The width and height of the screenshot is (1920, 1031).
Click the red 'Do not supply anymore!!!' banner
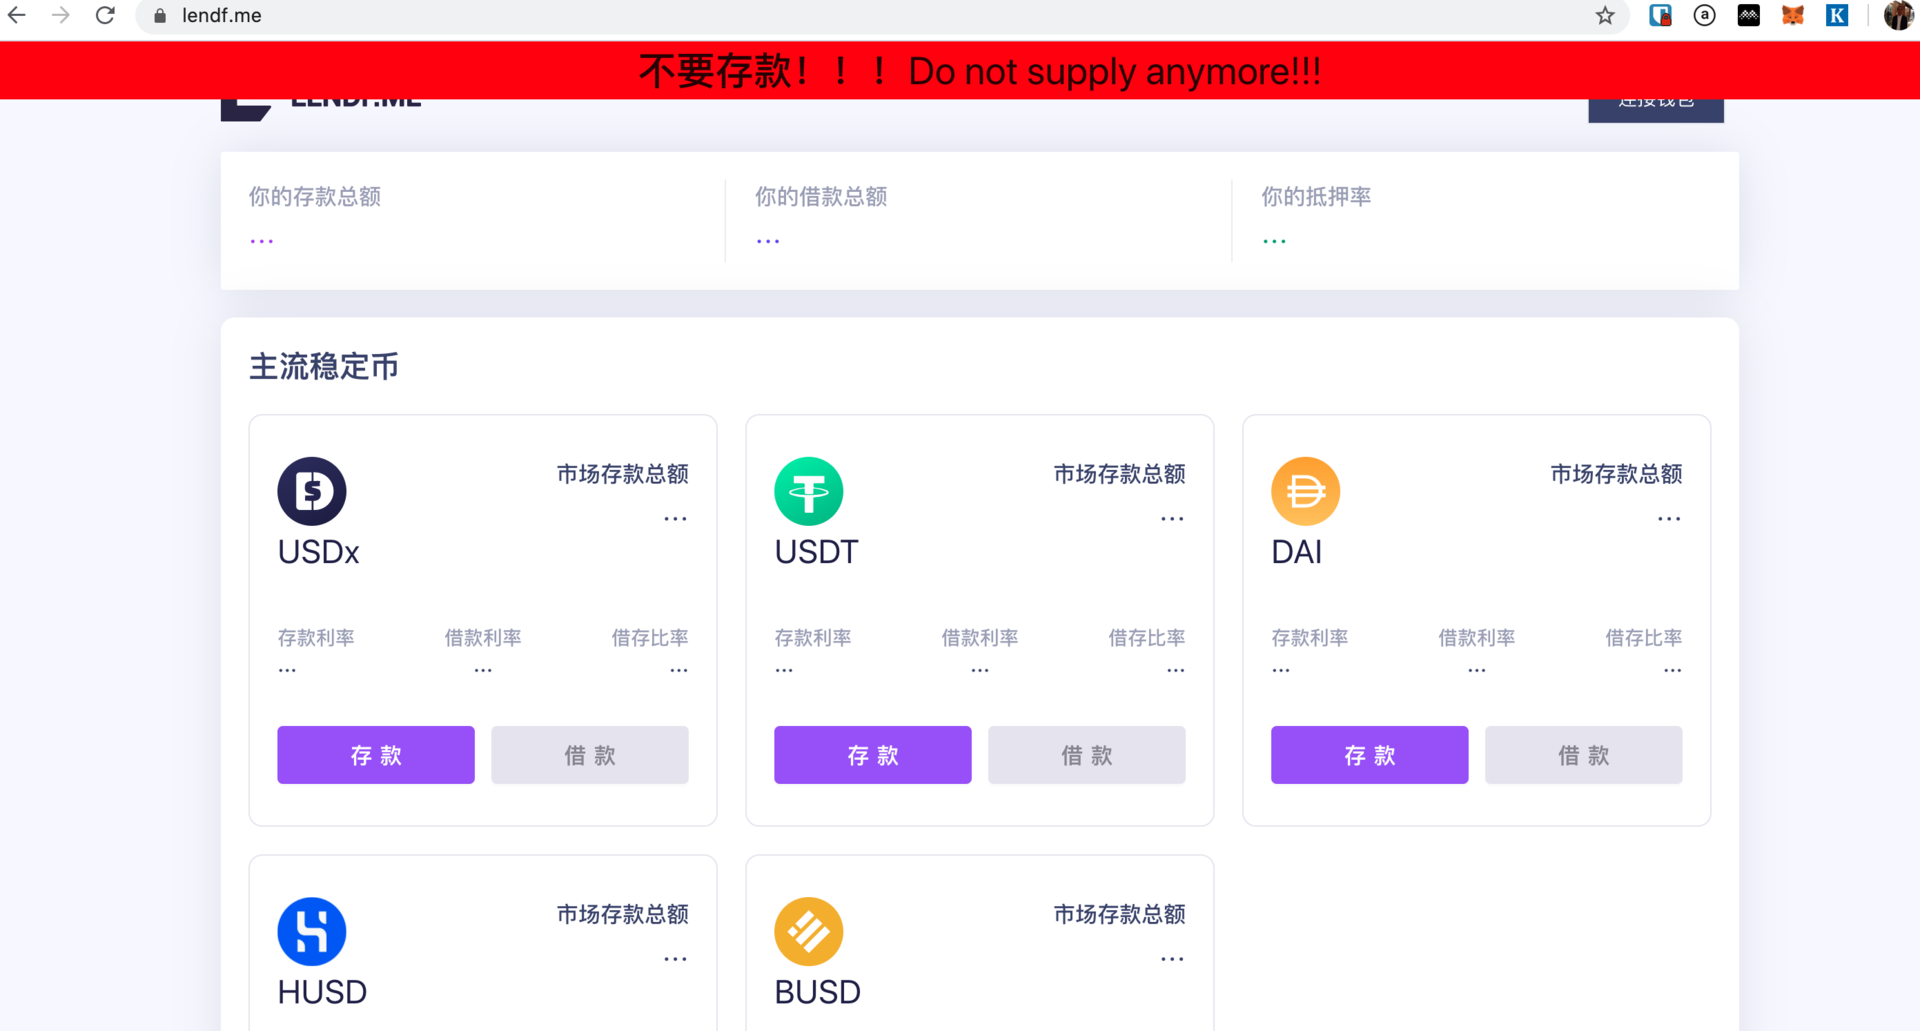[x=960, y=70]
